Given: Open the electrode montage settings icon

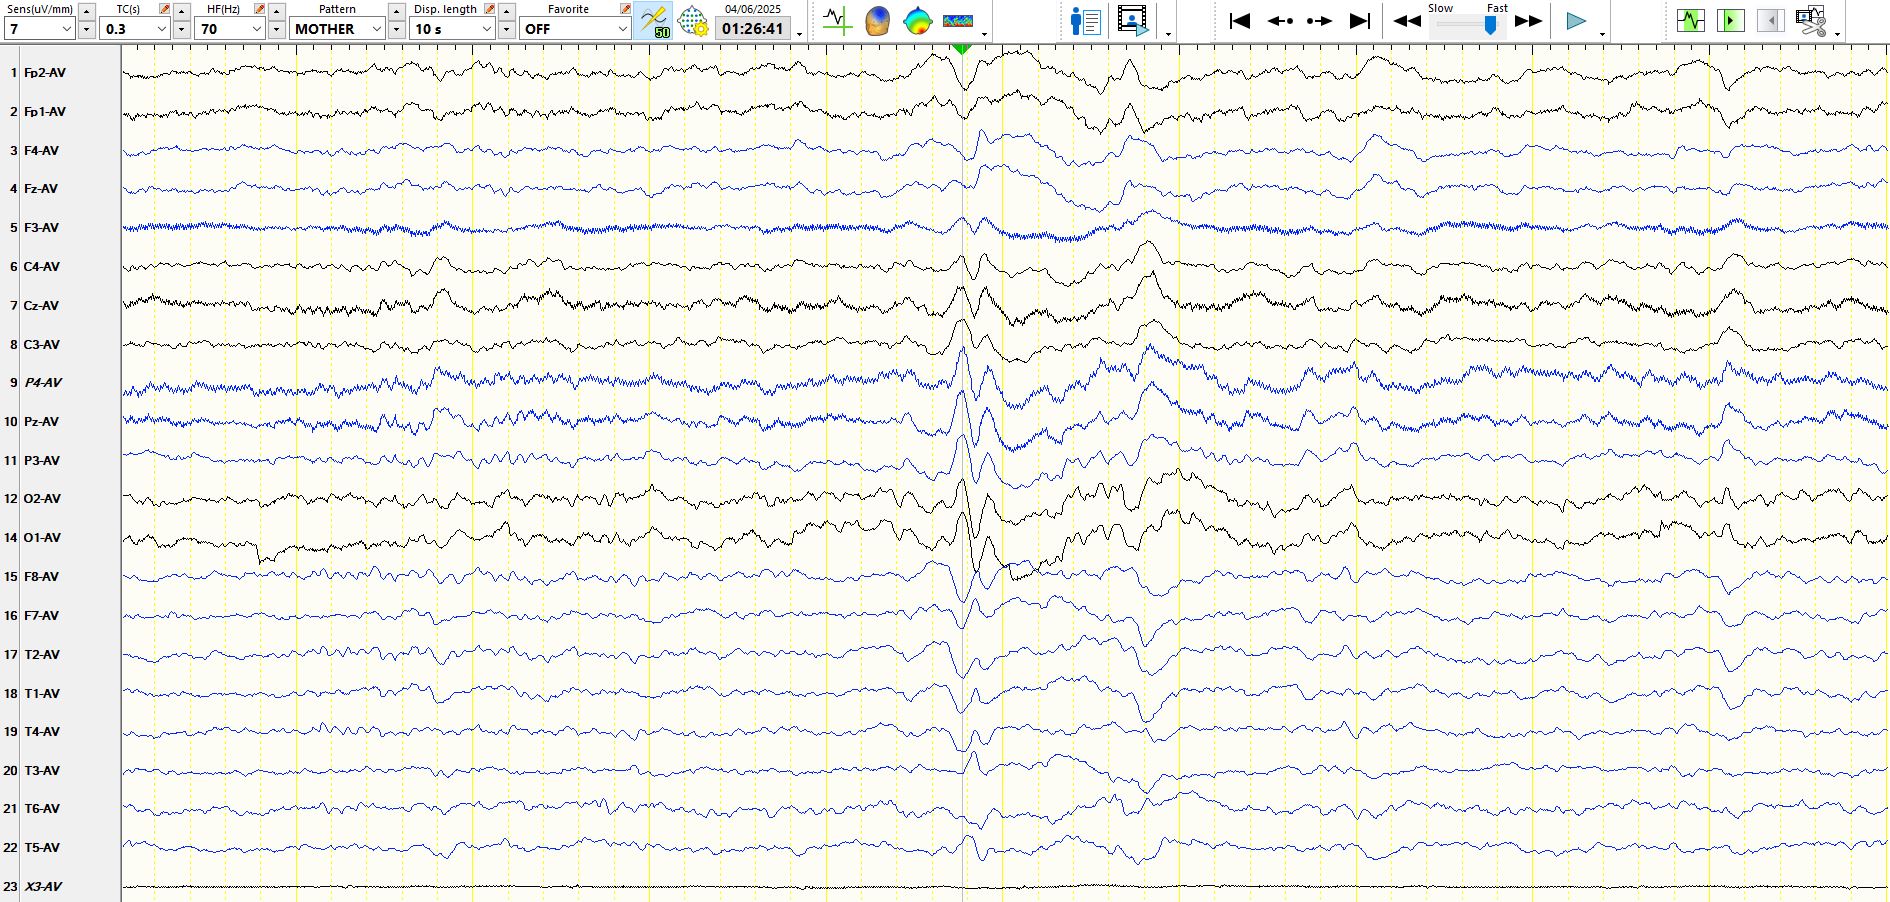Looking at the screenshot, I should (693, 21).
